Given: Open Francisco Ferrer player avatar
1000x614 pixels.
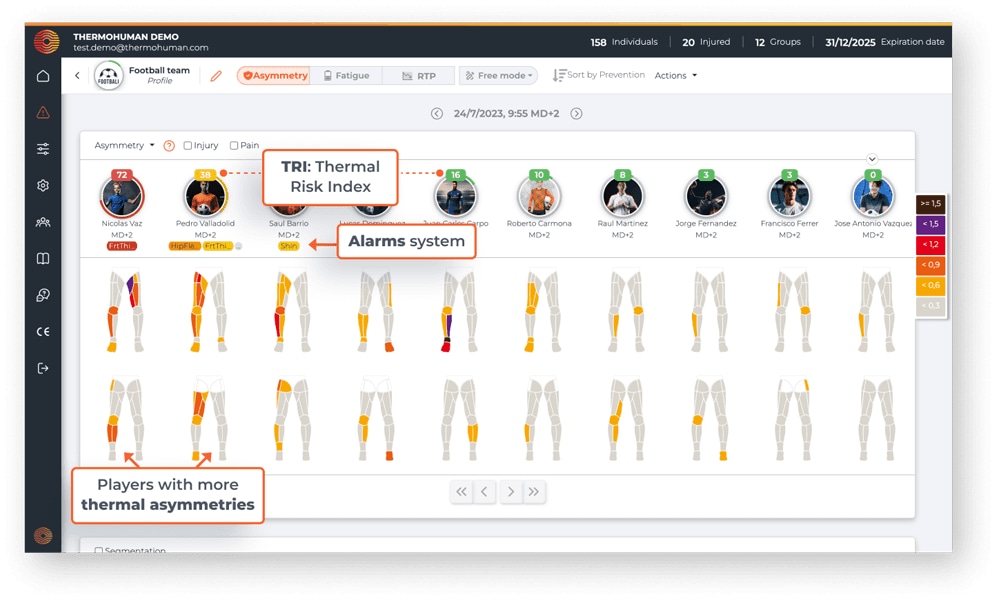Looking at the screenshot, I should (x=790, y=195).
